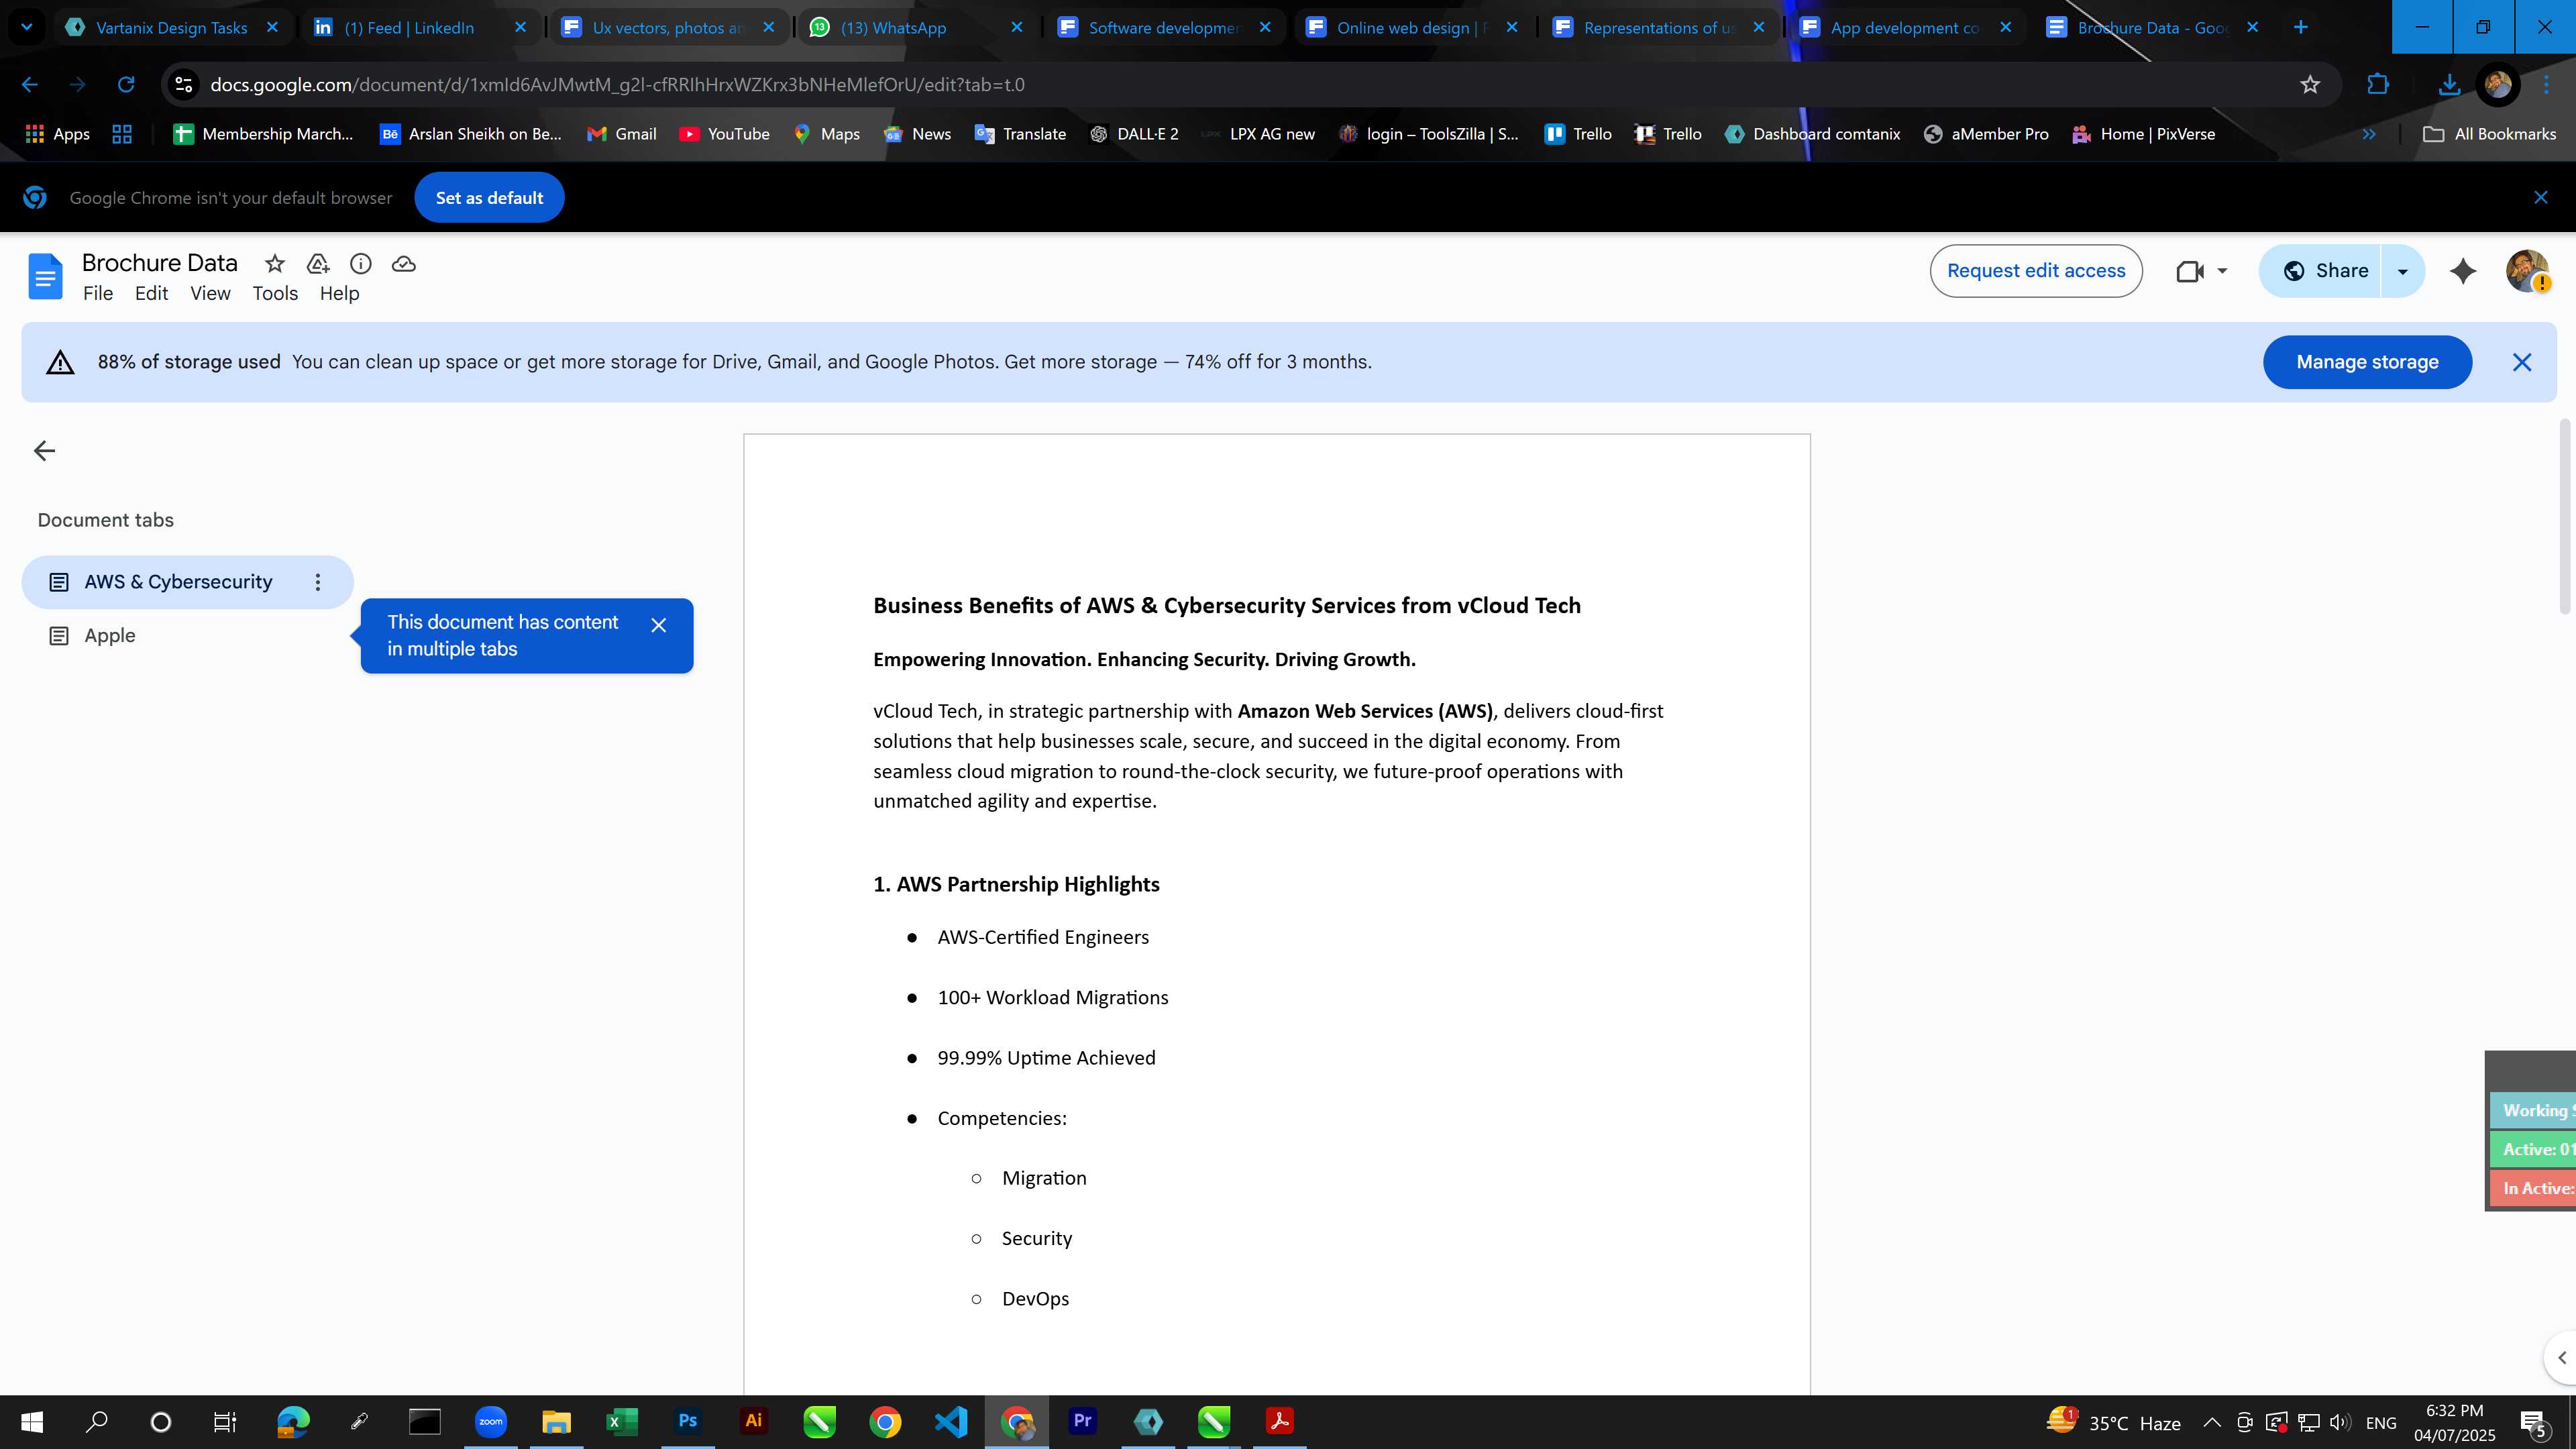Switch to the WhatsApp browser tab
2576x1449 pixels.
pos(893,27)
